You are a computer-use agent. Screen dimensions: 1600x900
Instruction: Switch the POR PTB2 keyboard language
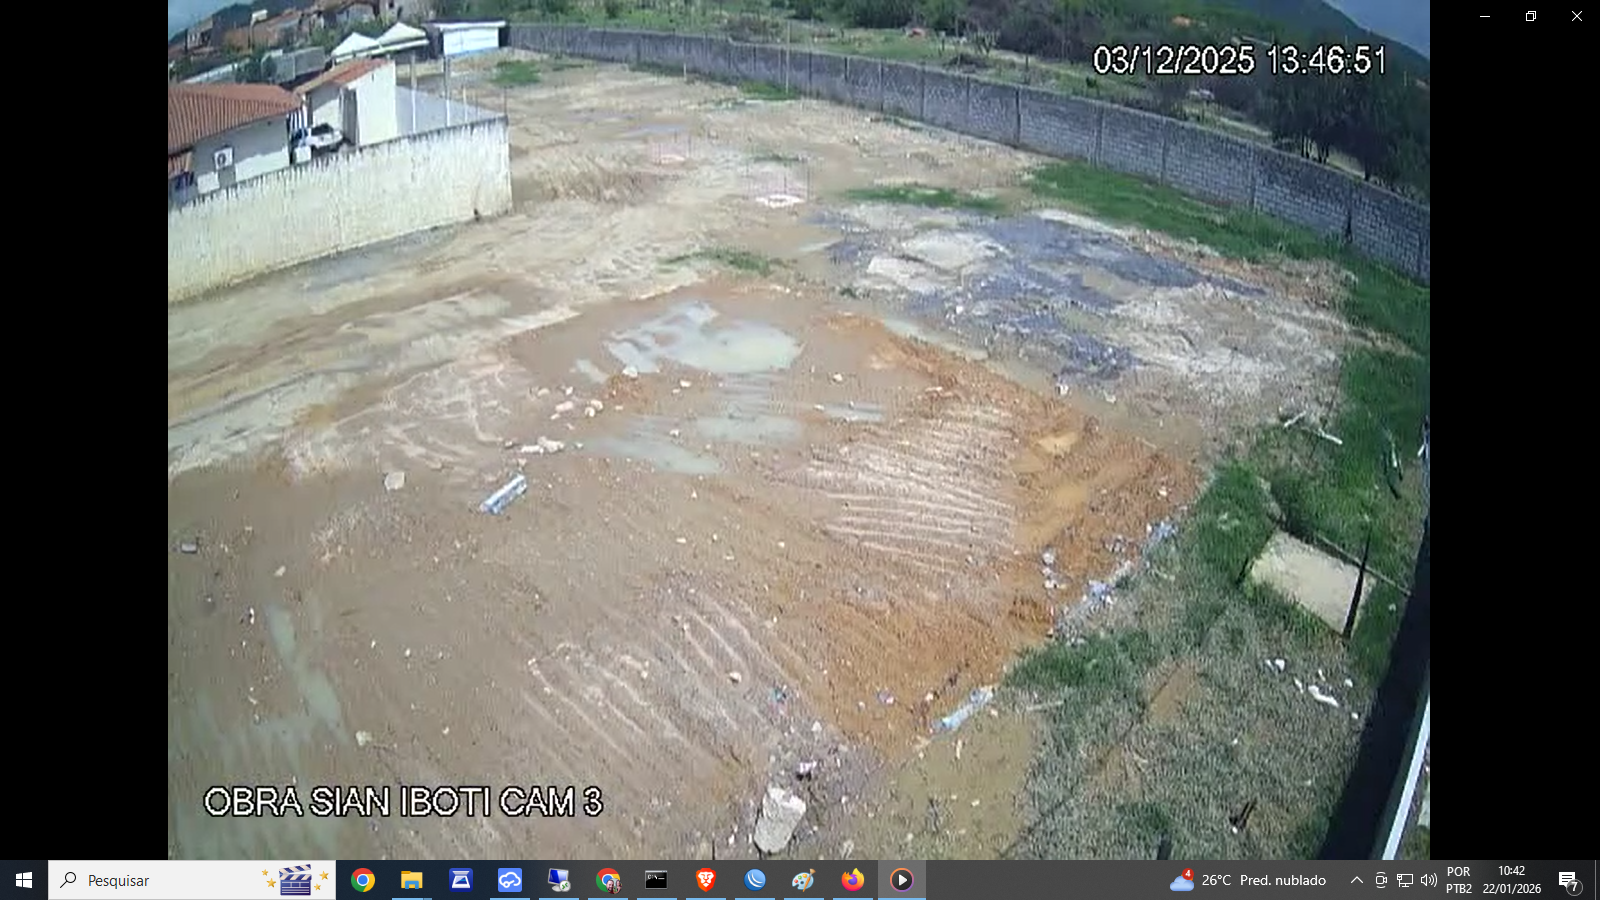1459,880
